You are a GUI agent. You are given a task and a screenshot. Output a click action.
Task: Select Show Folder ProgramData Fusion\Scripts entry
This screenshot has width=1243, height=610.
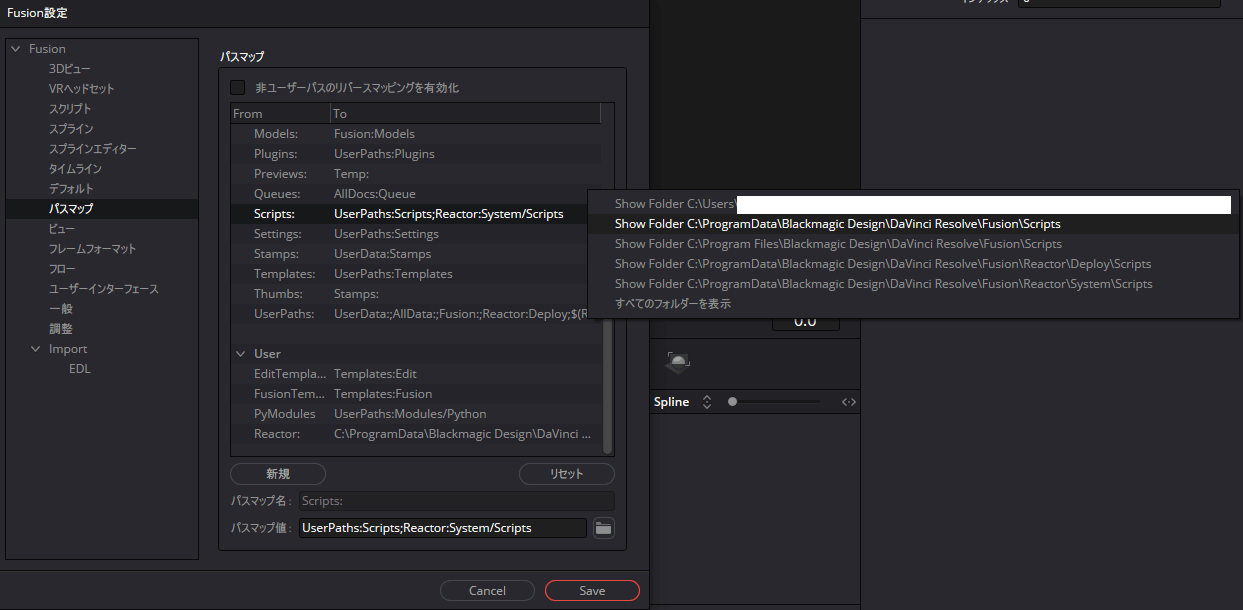(x=912, y=224)
